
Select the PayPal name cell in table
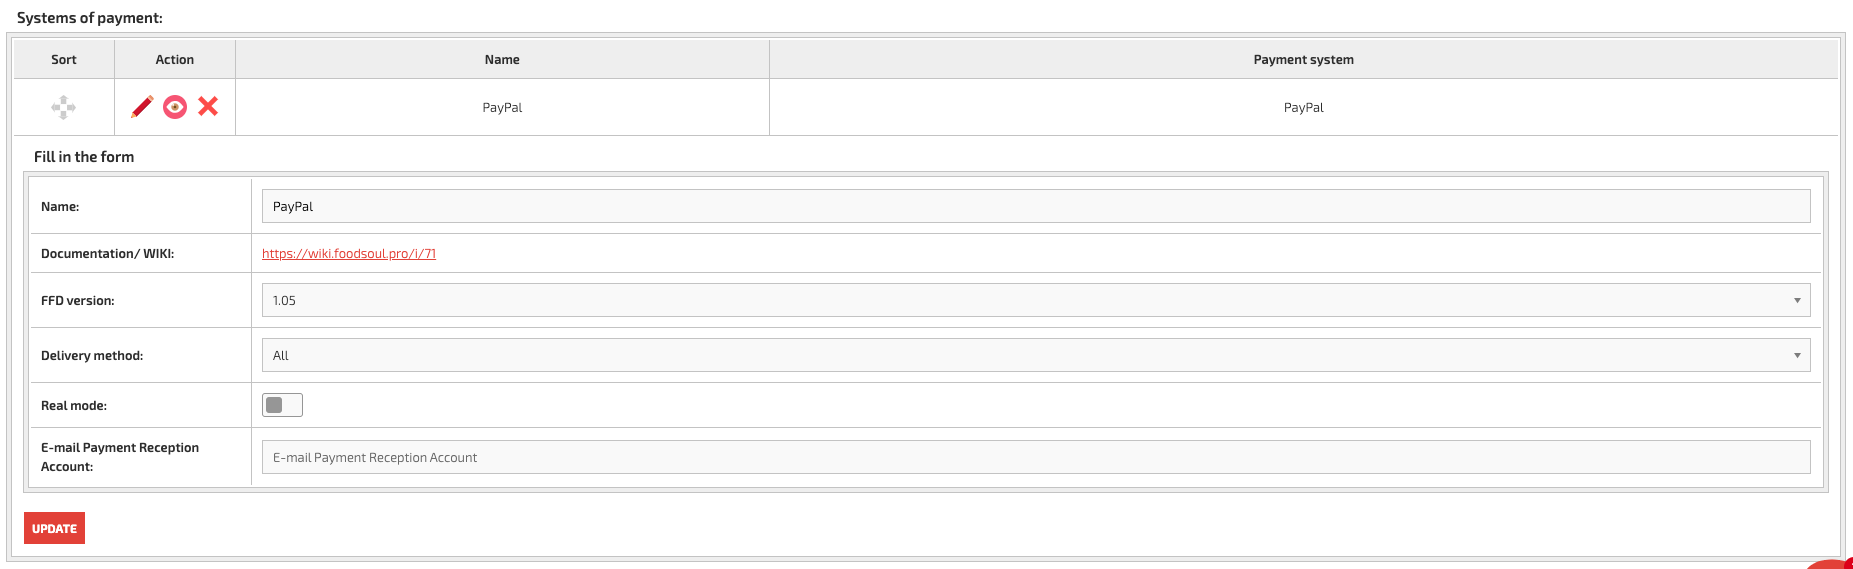[x=502, y=107]
